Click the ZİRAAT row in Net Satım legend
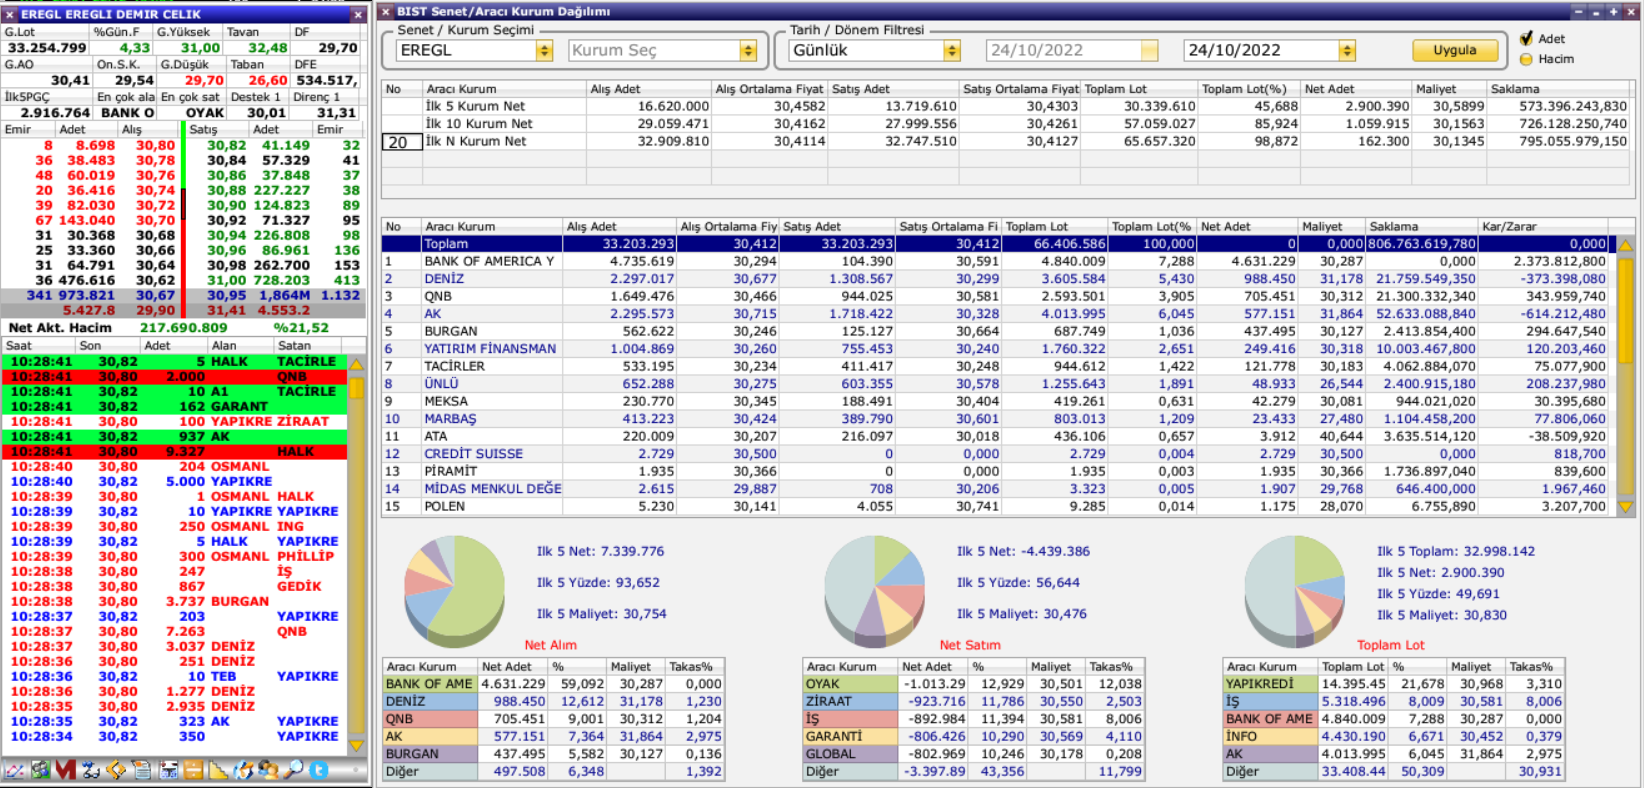The width and height of the screenshot is (1644, 788). coord(973,702)
